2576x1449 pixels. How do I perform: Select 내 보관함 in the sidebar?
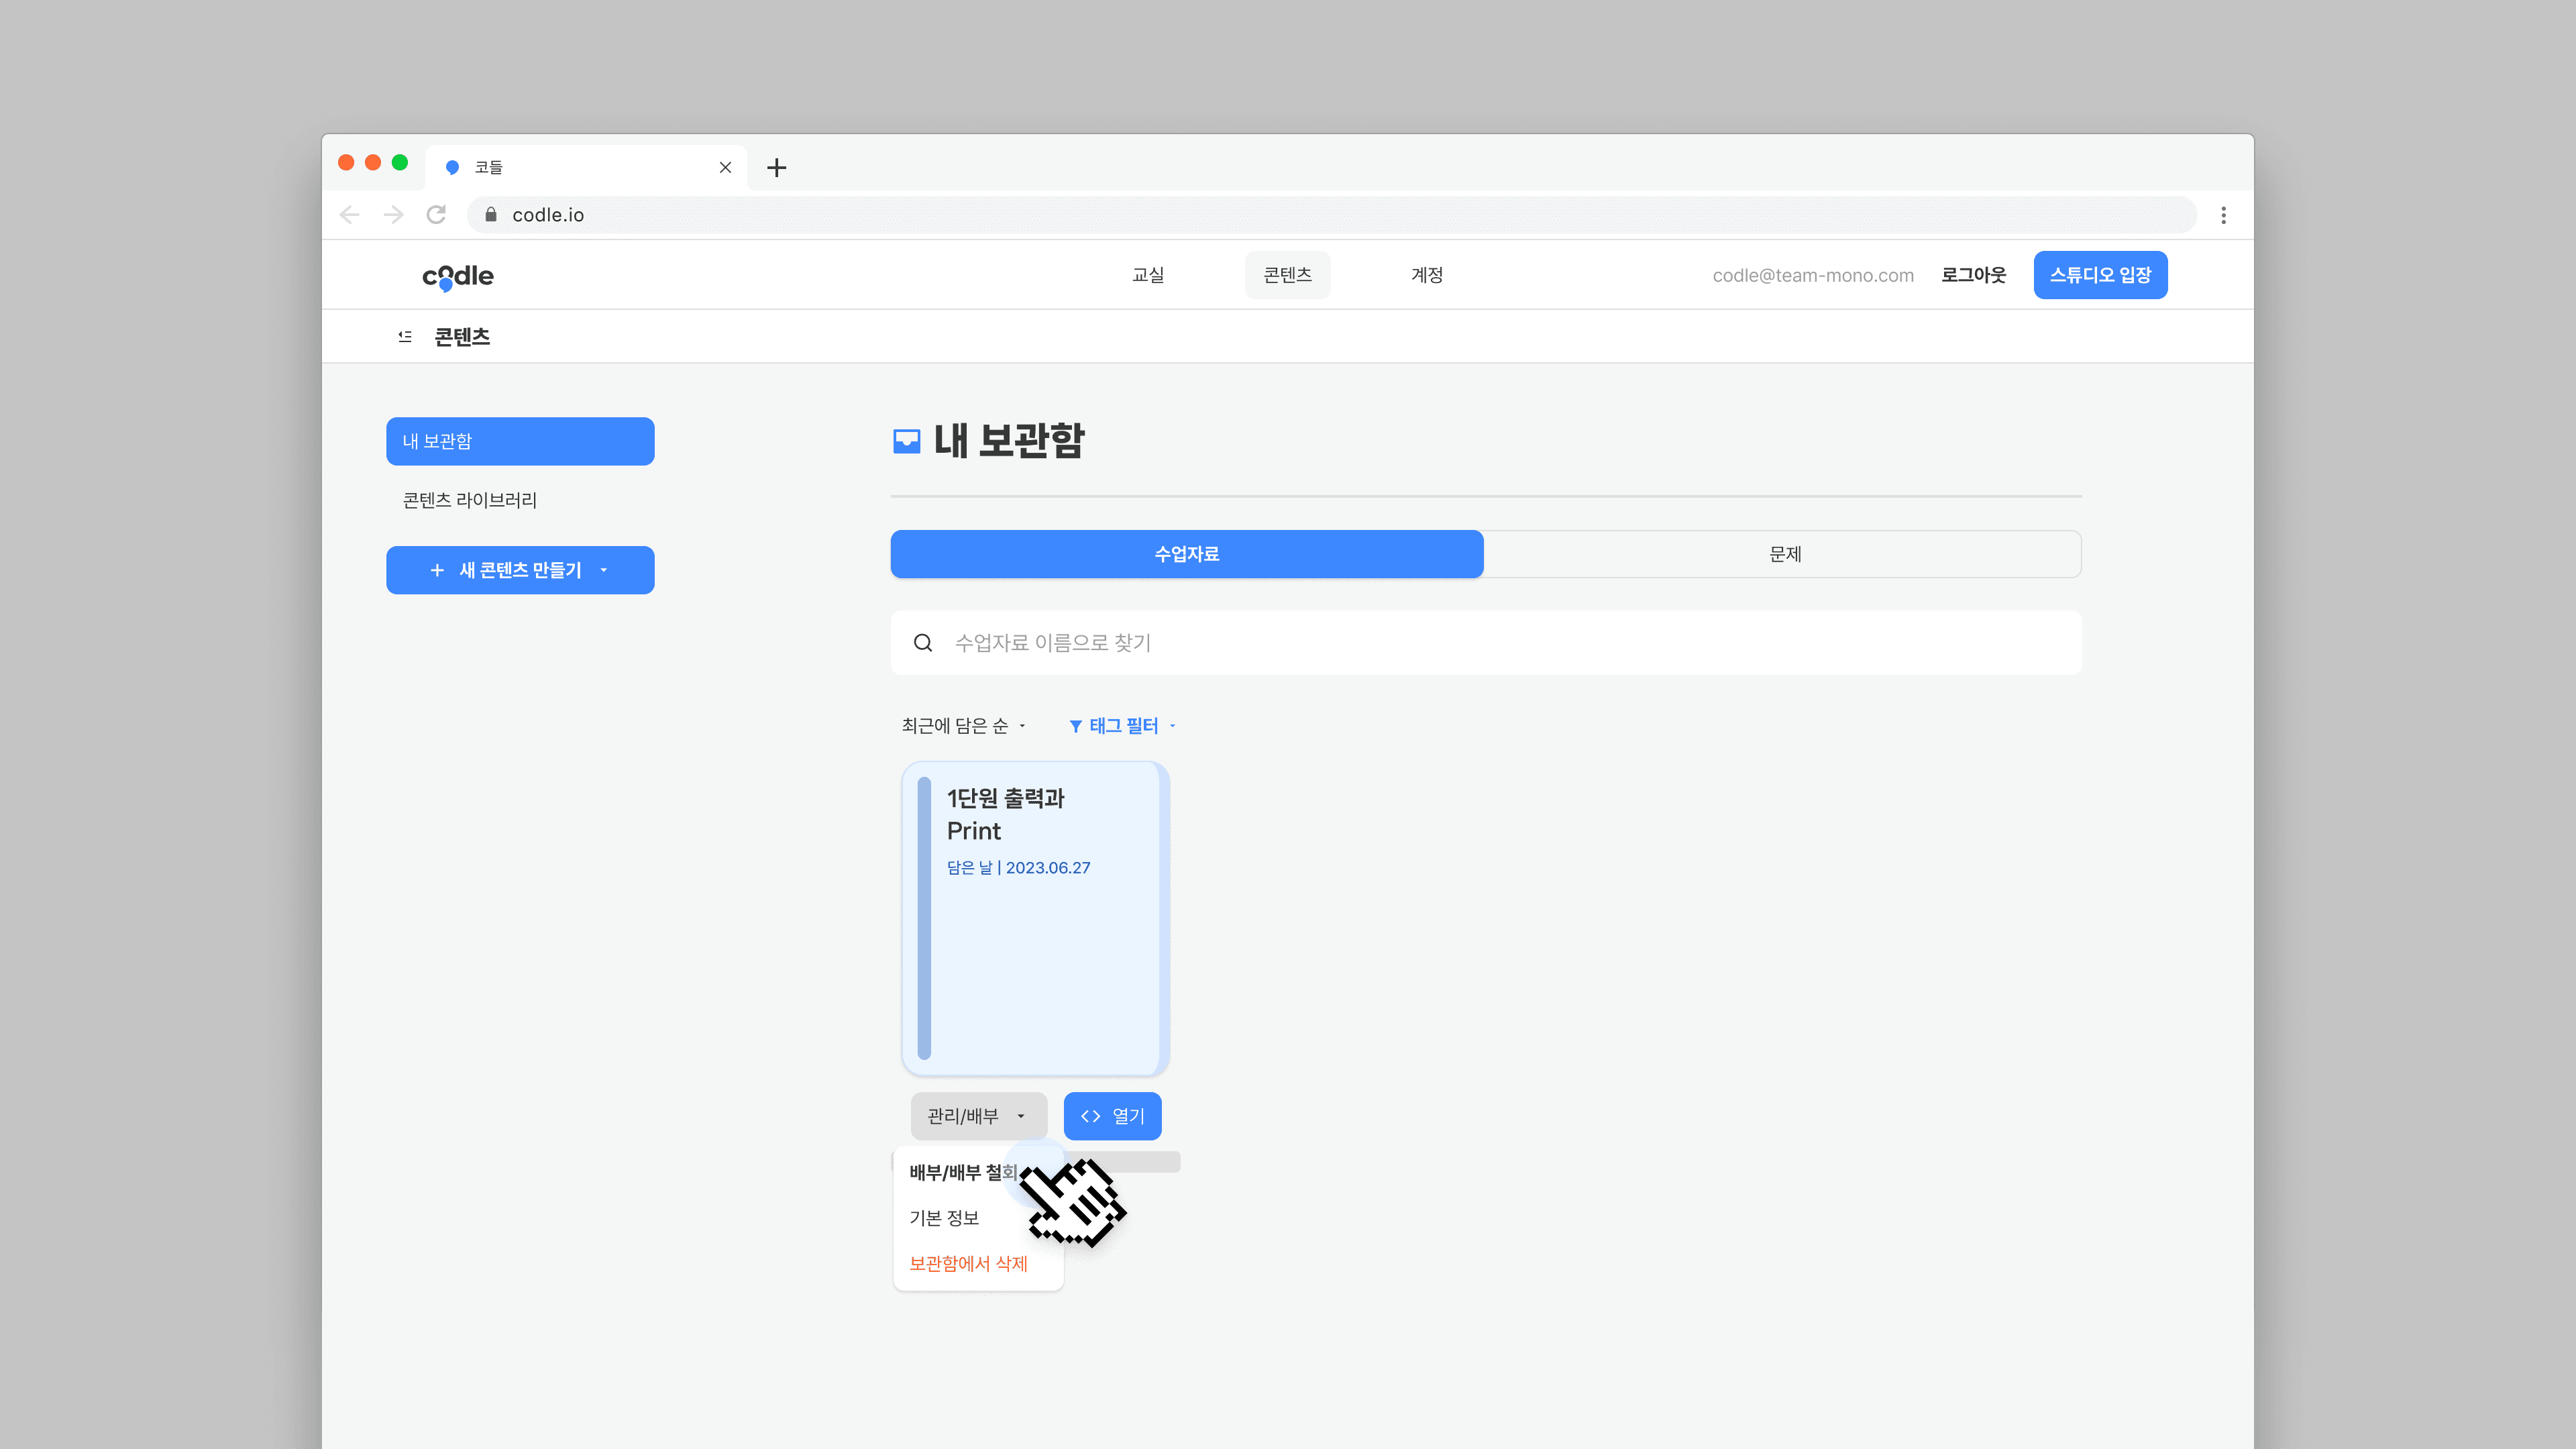click(x=520, y=441)
